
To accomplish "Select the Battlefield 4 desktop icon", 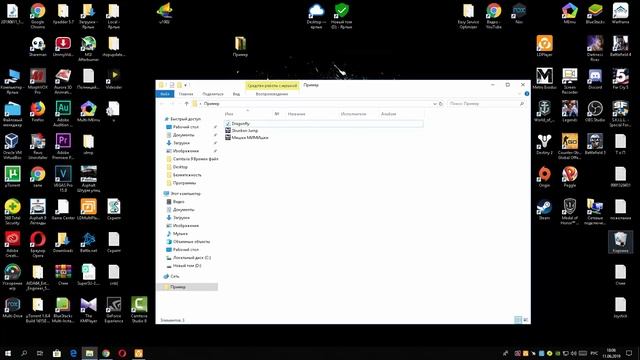I will pyautogui.click(x=620, y=46).
